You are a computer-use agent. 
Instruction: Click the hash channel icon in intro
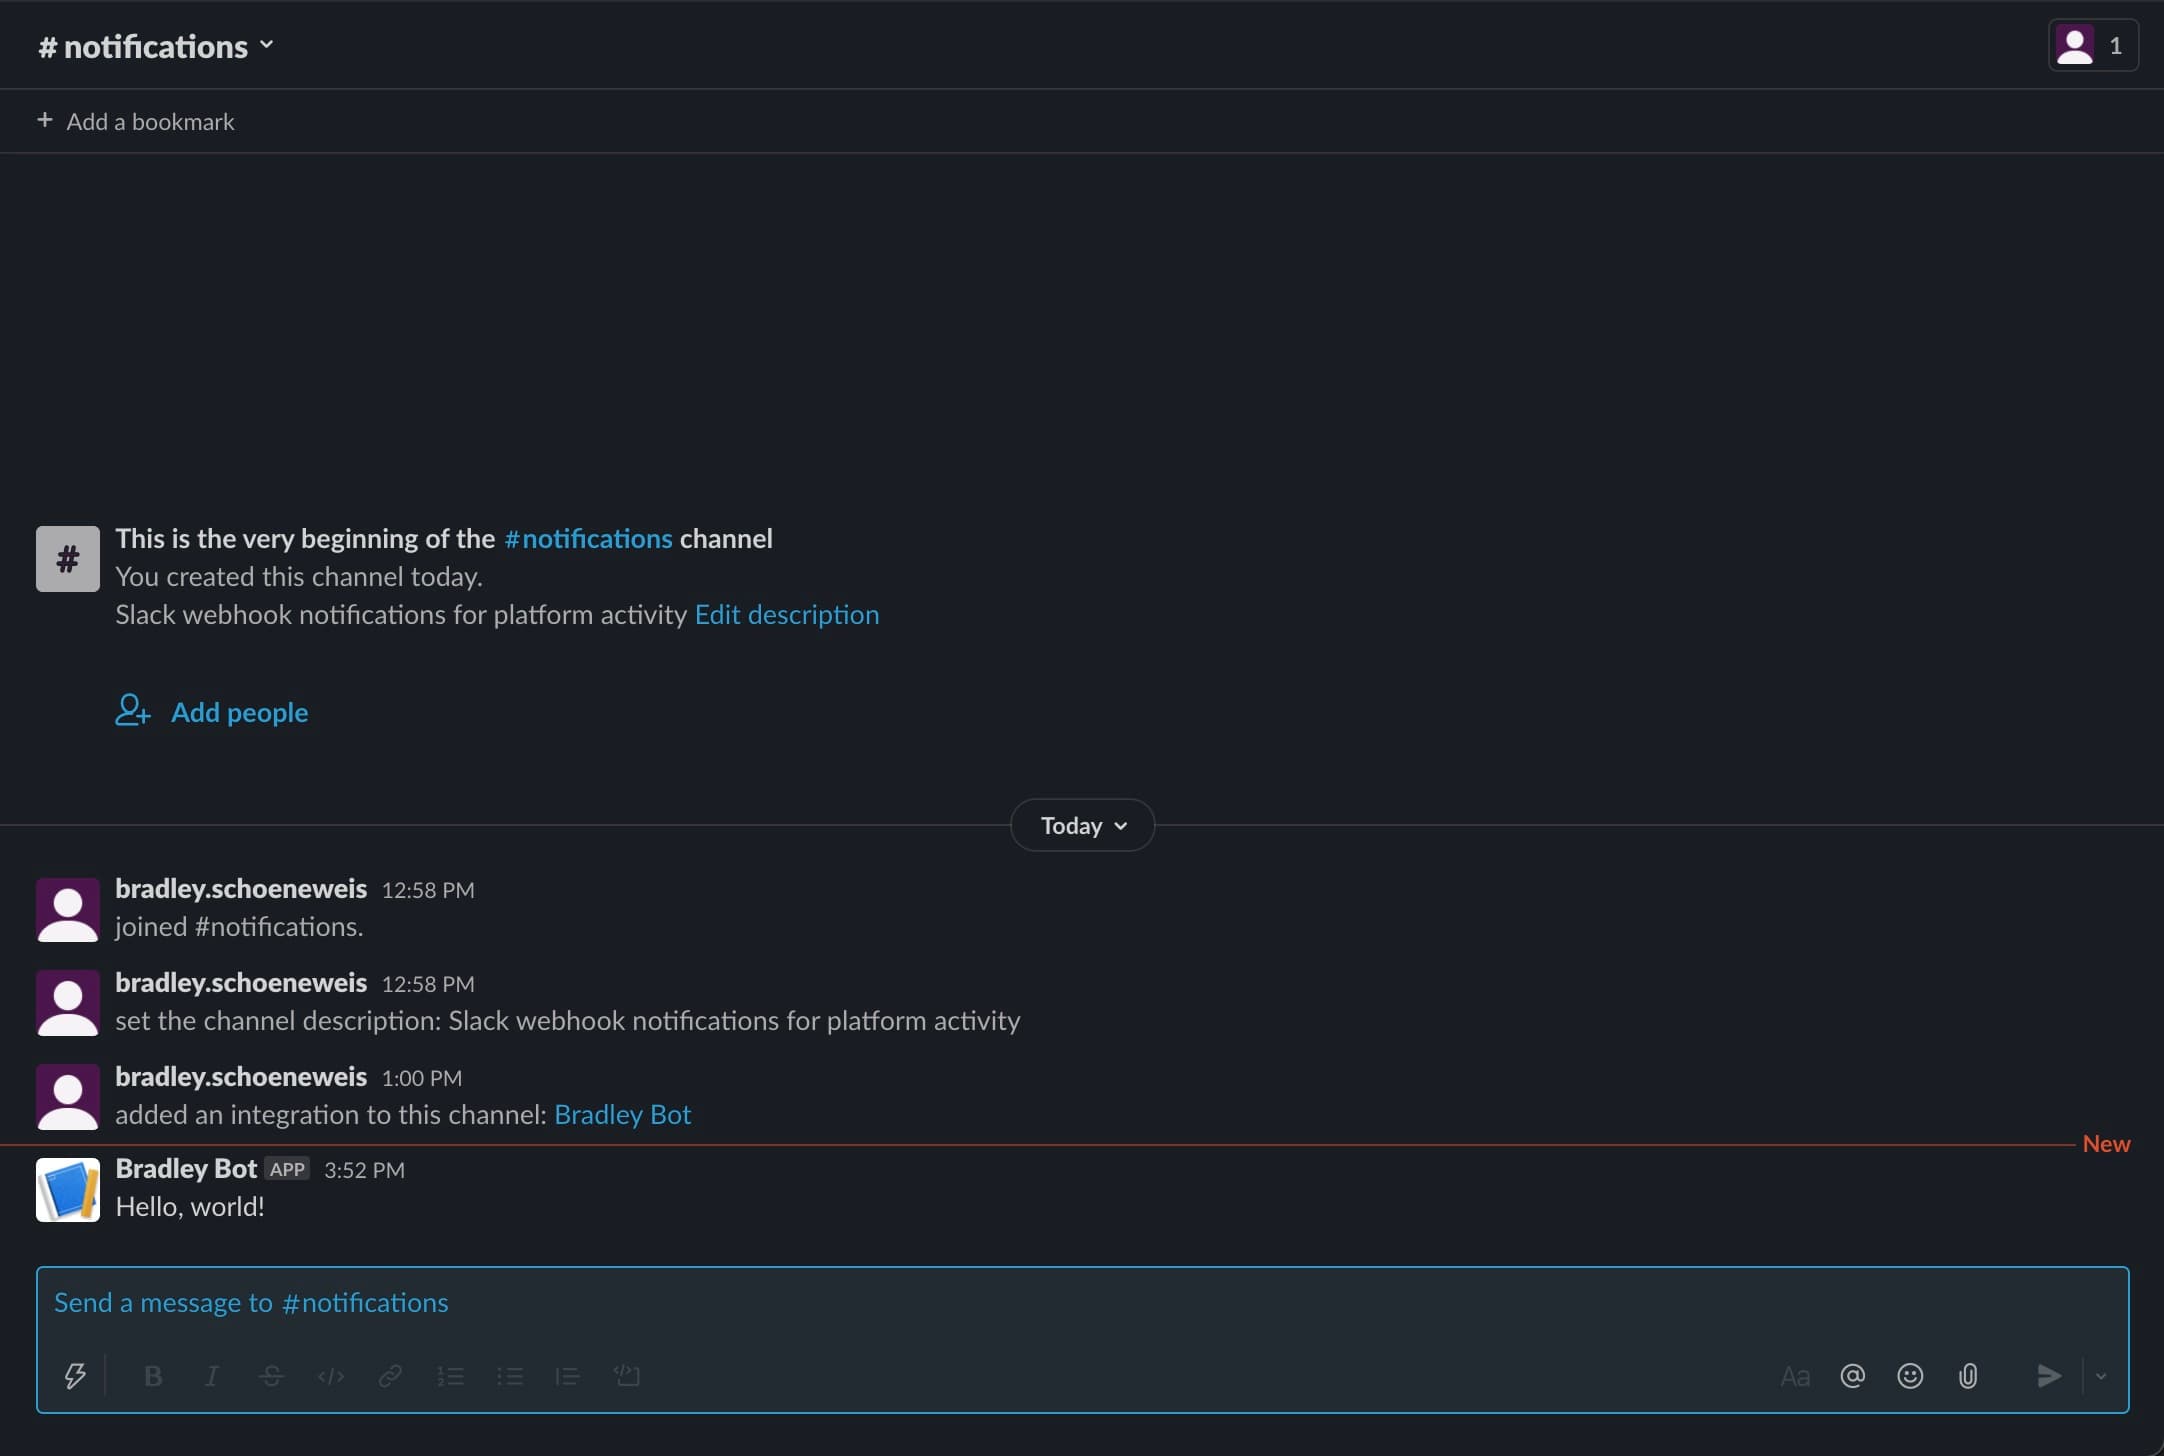pyautogui.click(x=68, y=559)
